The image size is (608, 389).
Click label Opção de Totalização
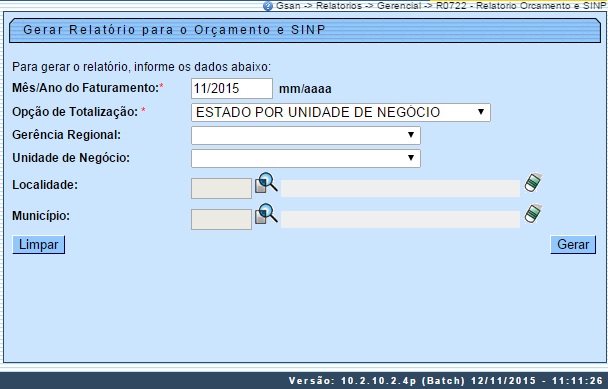click(75, 112)
